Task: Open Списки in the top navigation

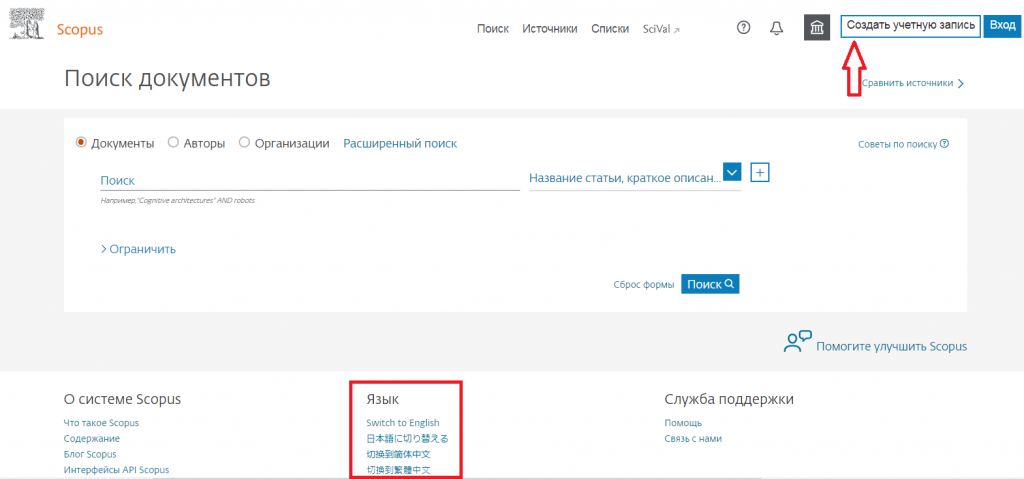Action: [x=610, y=29]
